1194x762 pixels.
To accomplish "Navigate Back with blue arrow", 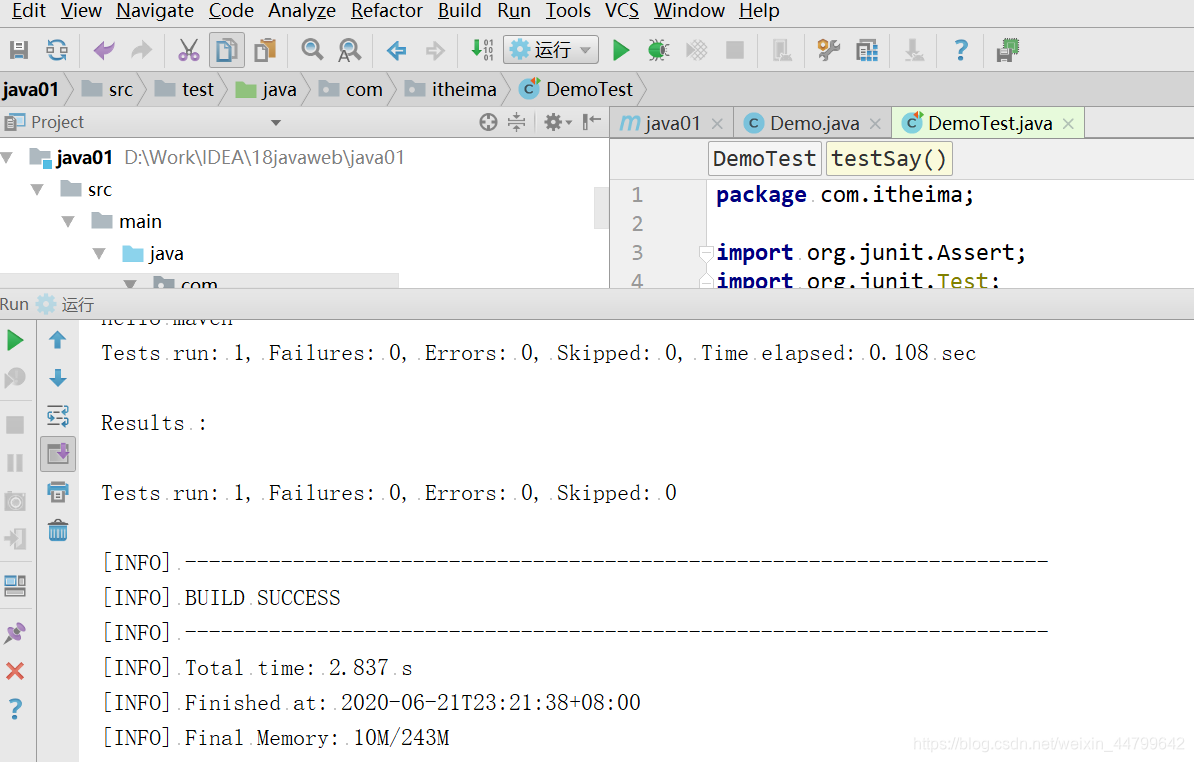I will pyautogui.click(x=396, y=51).
